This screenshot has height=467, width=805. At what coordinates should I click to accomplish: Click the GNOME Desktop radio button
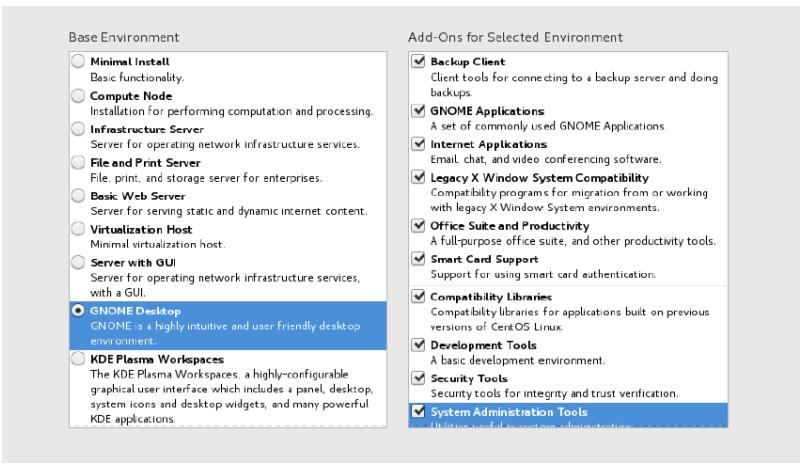[x=79, y=311]
